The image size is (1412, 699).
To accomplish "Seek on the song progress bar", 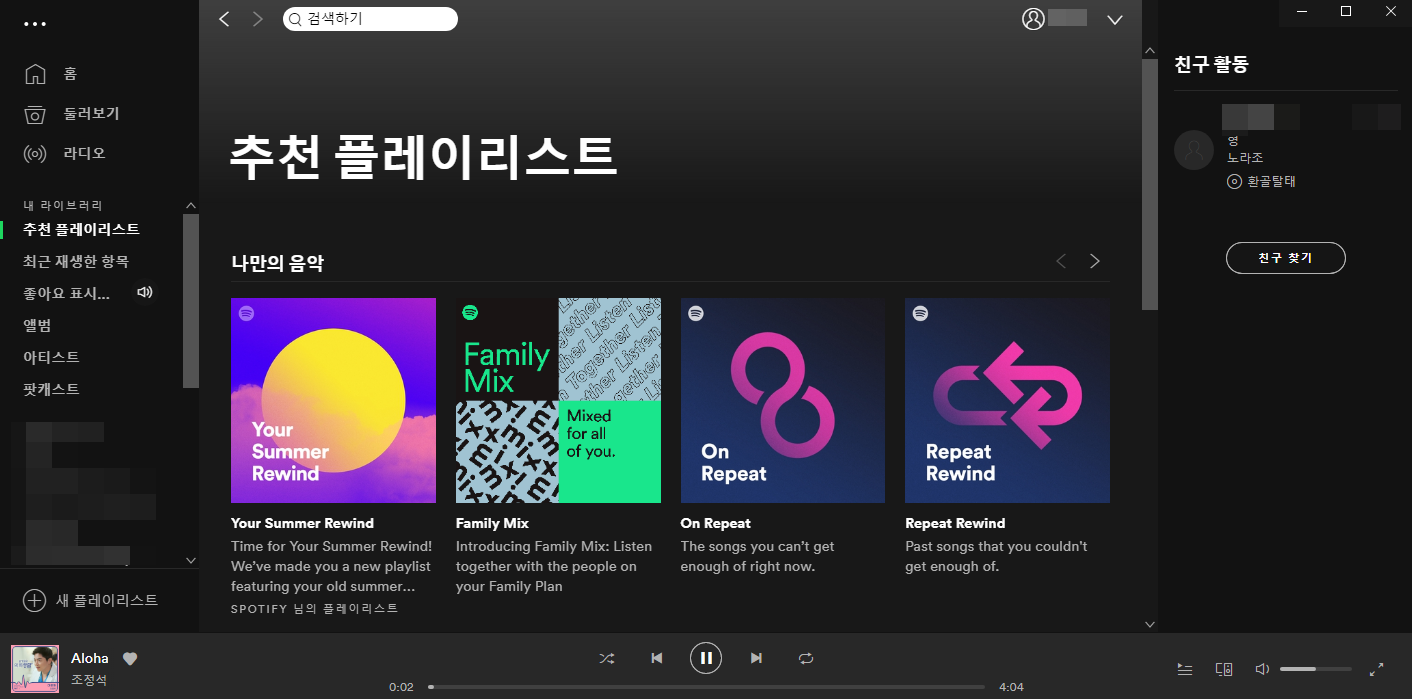I will 706,687.
